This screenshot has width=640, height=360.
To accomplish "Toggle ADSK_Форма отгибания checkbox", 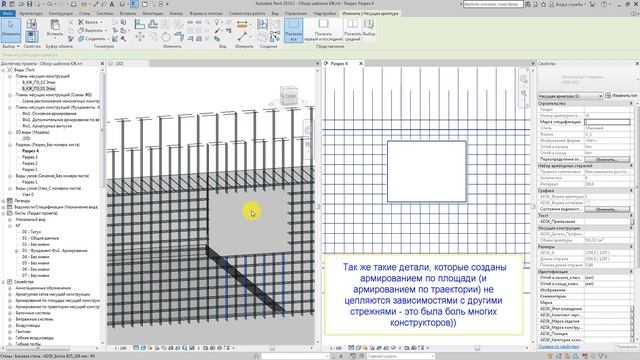I will pos(587,203).
